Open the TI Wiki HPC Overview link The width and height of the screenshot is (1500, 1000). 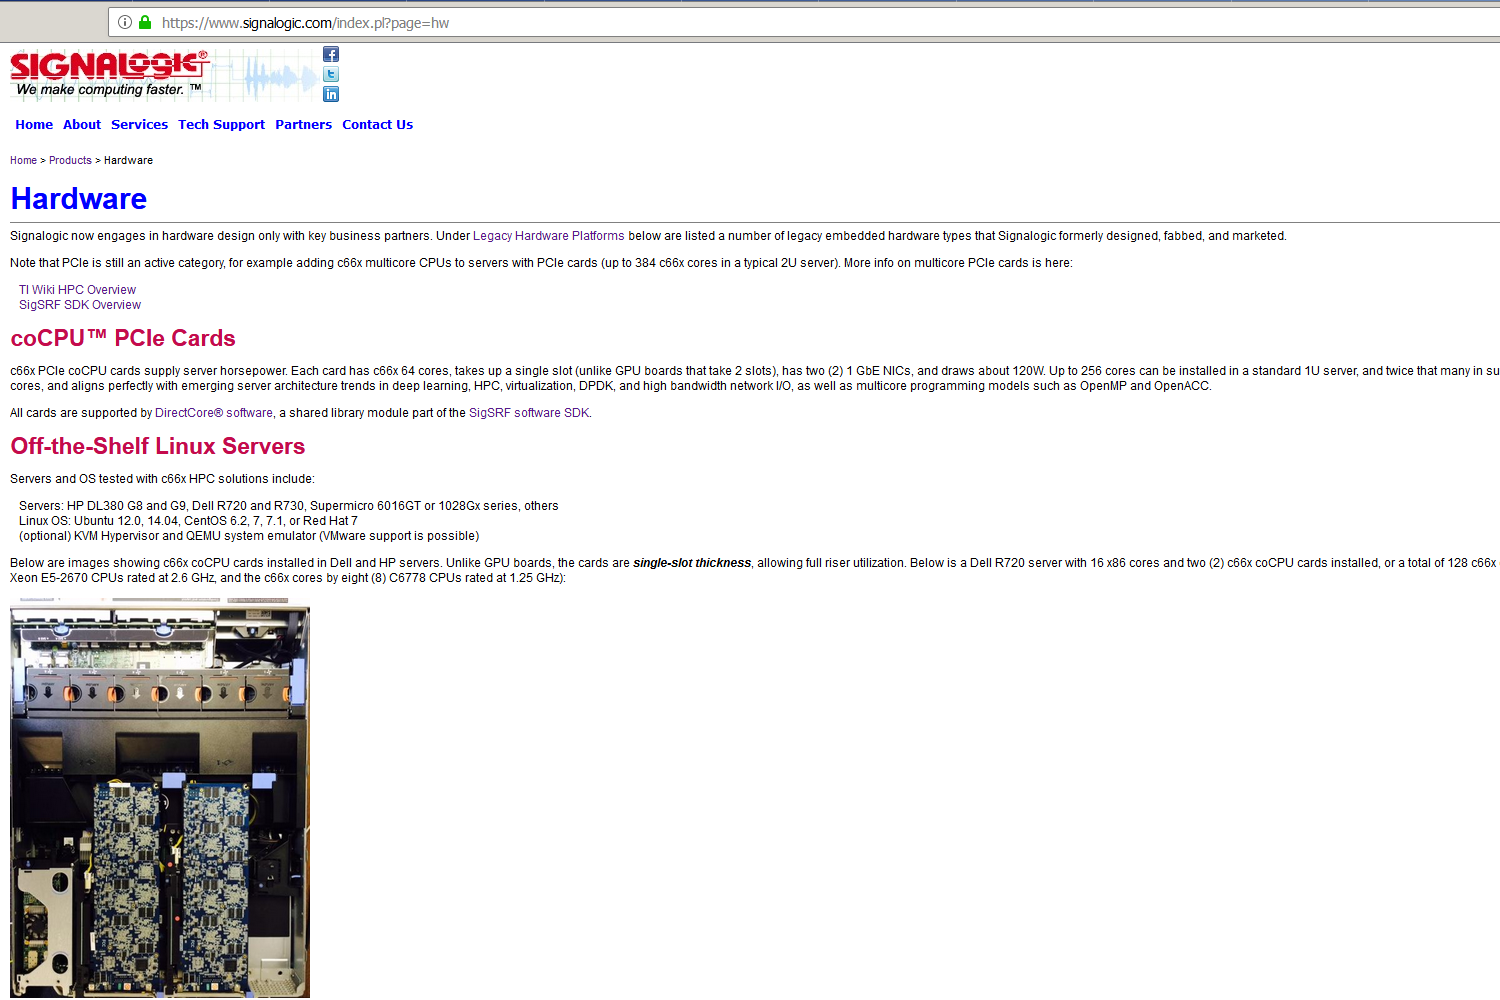click(77, 290)
